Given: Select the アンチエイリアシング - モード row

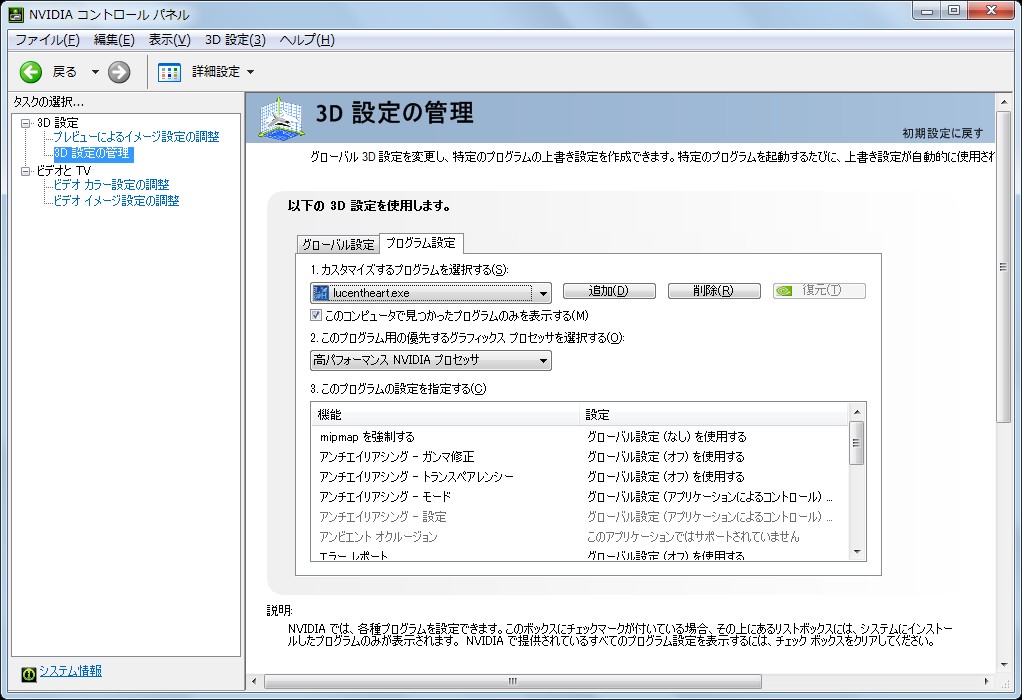Looking at the screenshot, I should 580,497.
